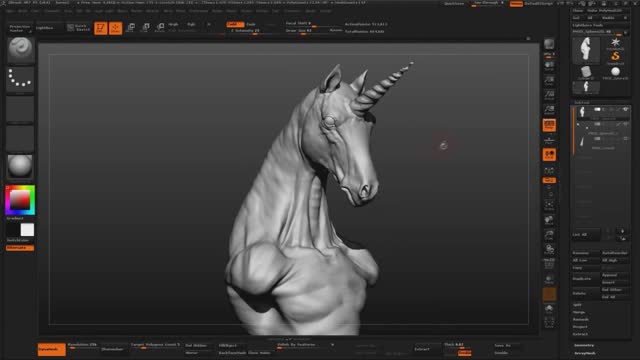The width and height of the screenshot is (640, 360).
Task: Click the Xpose icon at shelf bottom
Action: click(x=549, y=322)
